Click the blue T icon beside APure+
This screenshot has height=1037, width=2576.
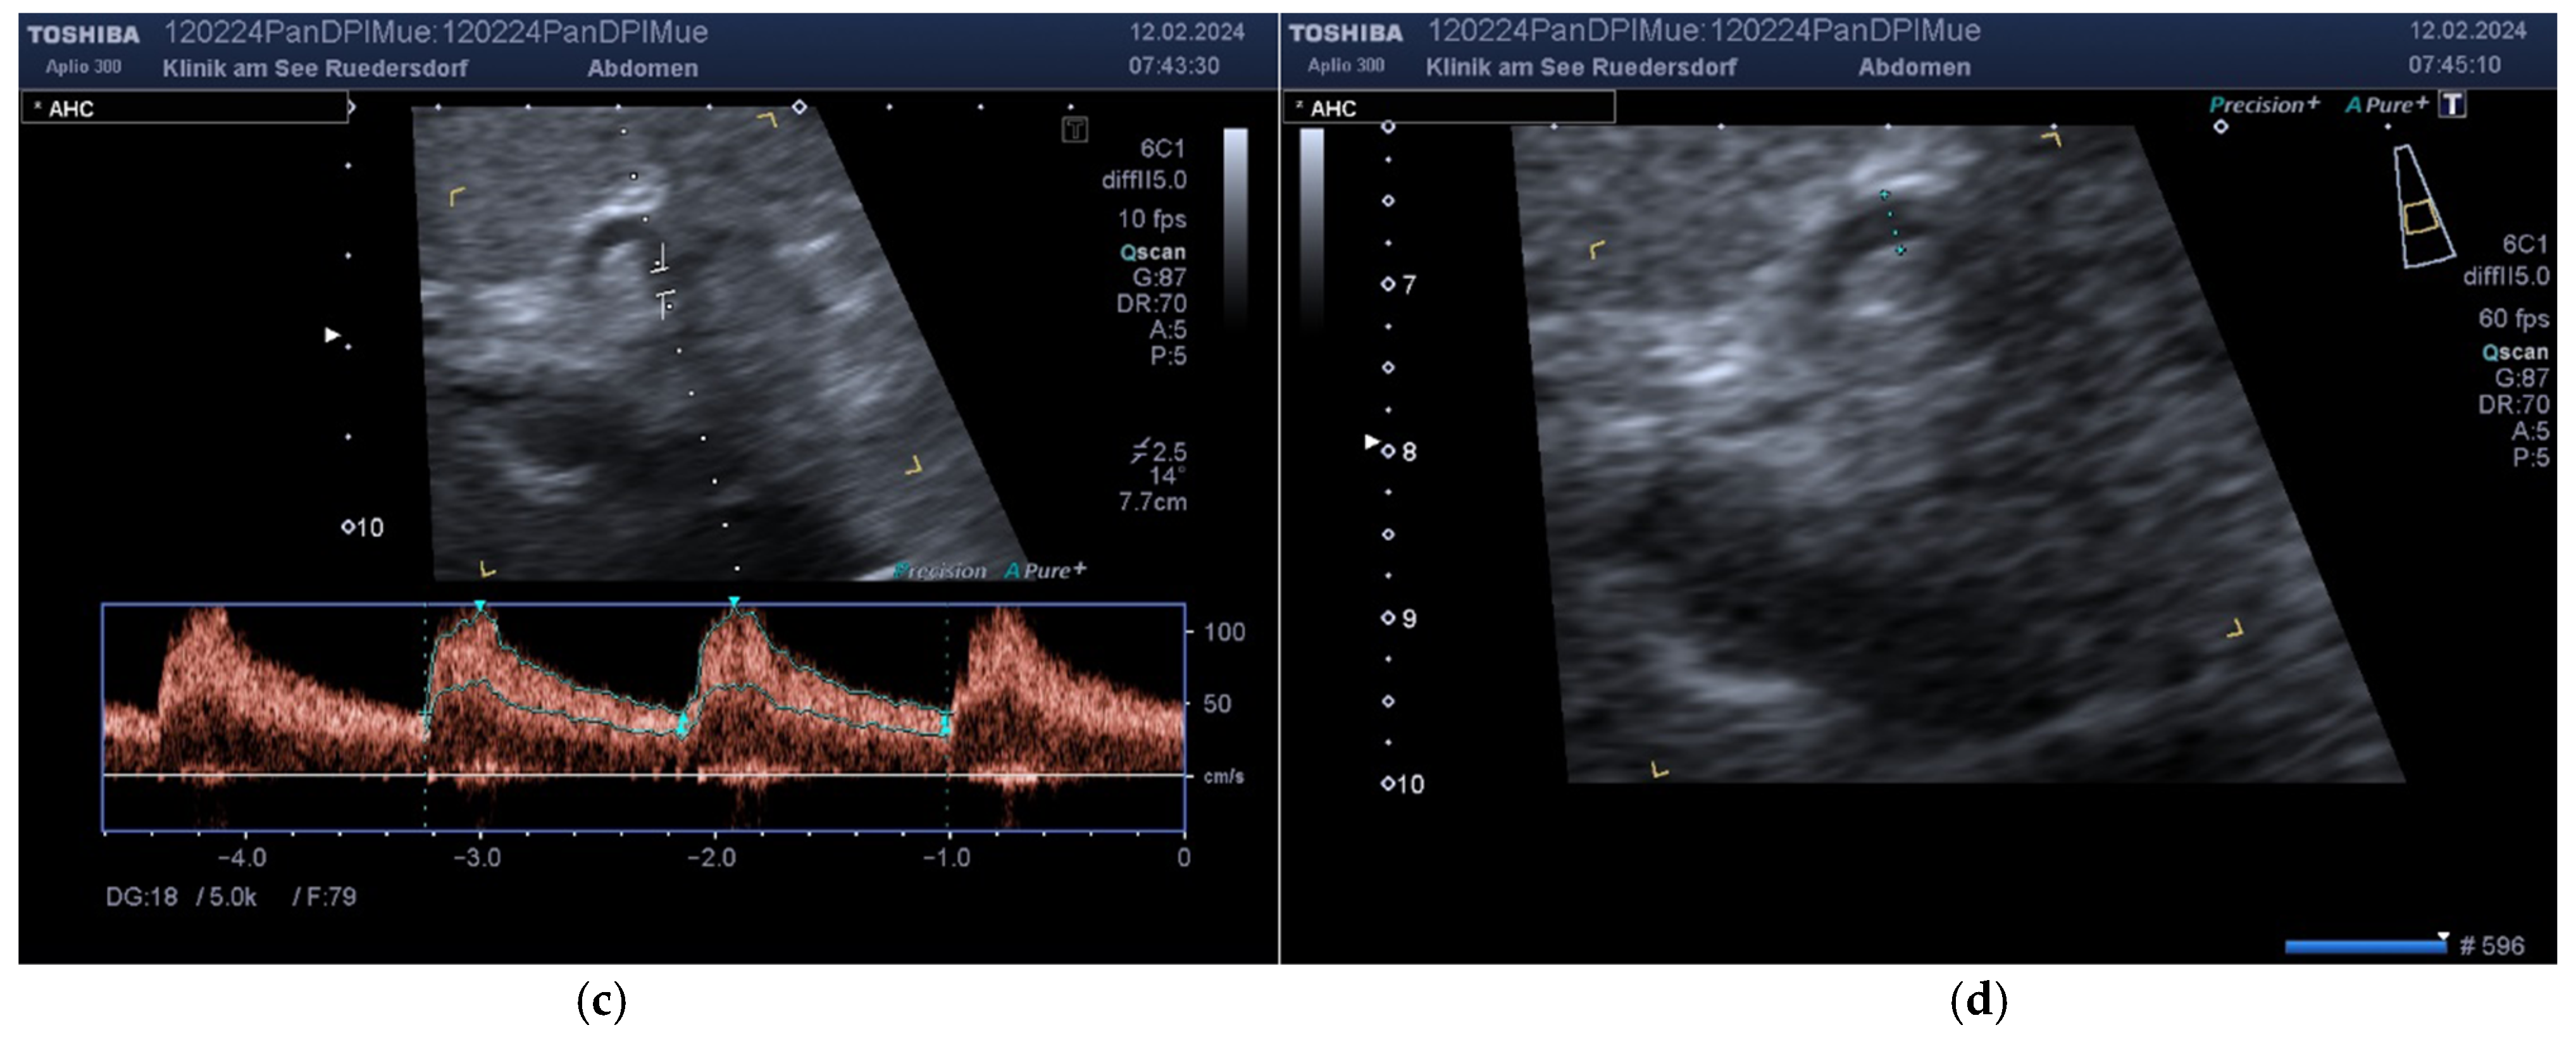coord(2452,105)
